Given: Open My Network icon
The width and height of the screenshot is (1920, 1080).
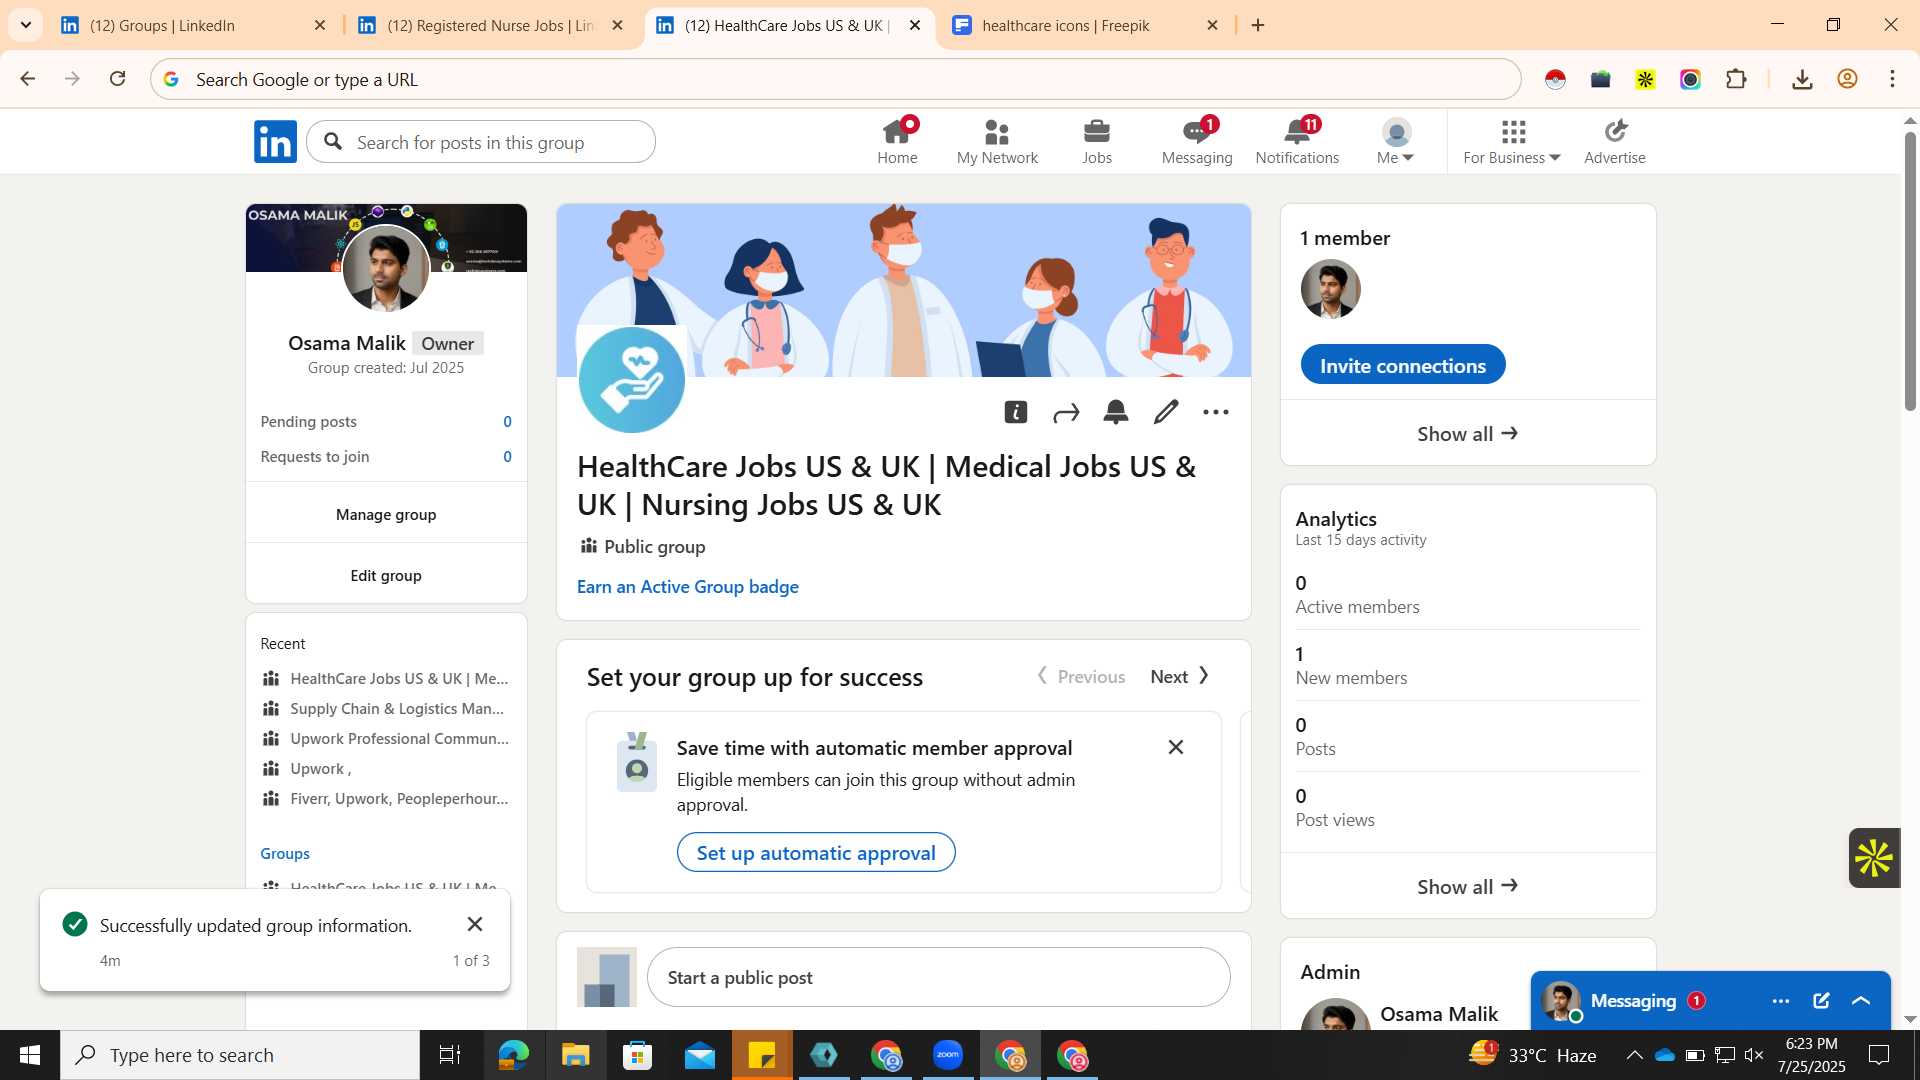Looking at the screenshot, I should 997,142.
